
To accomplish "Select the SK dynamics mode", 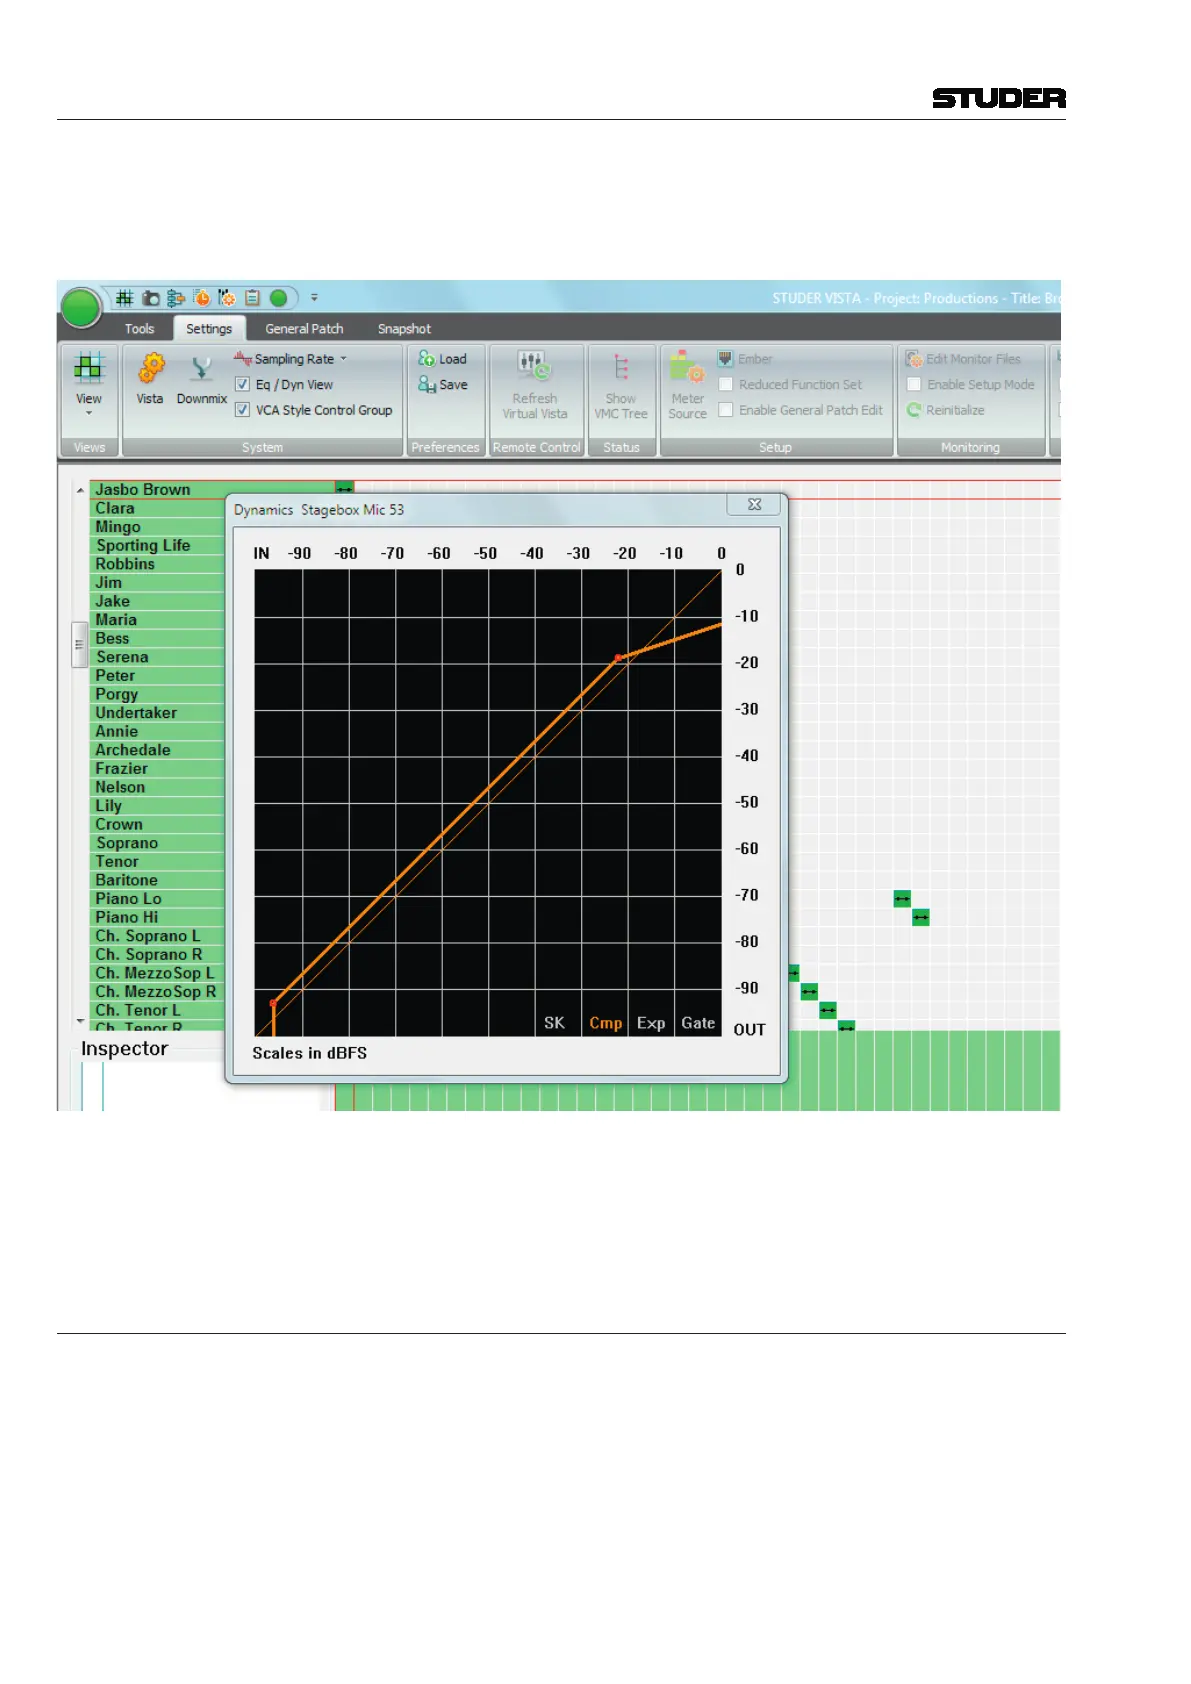I will 554,1023.
